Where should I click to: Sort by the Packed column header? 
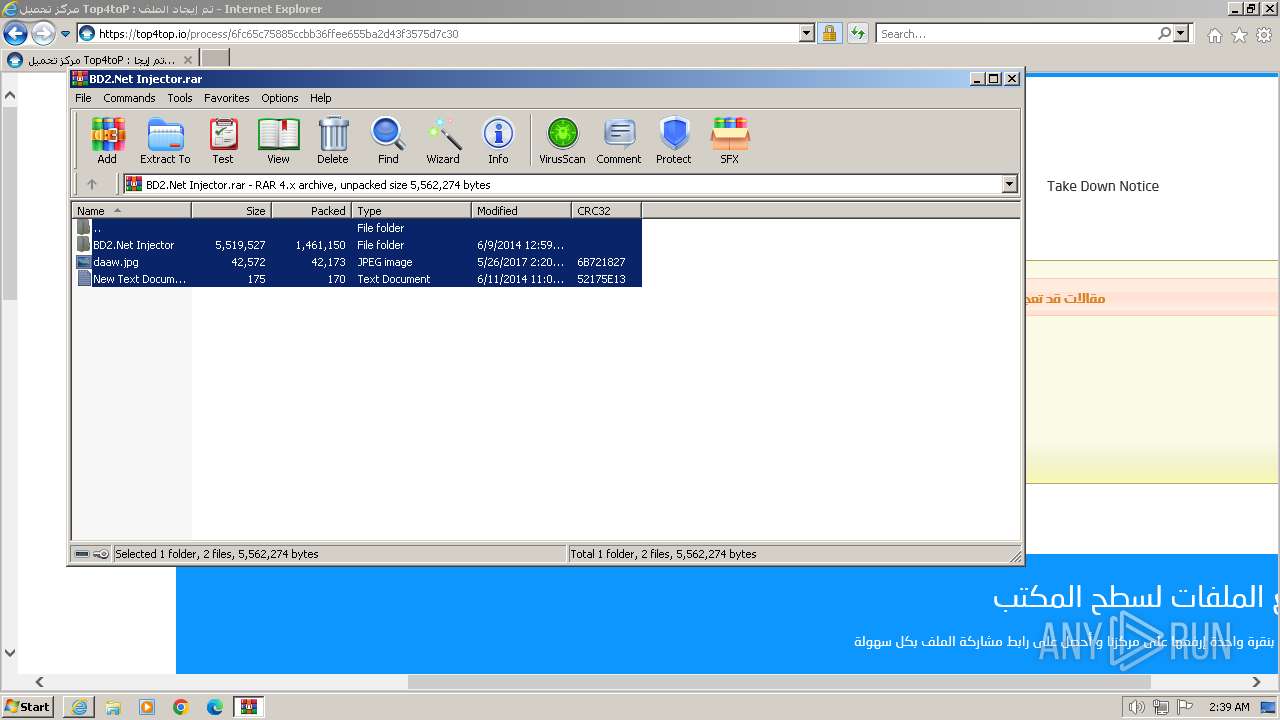312,211
